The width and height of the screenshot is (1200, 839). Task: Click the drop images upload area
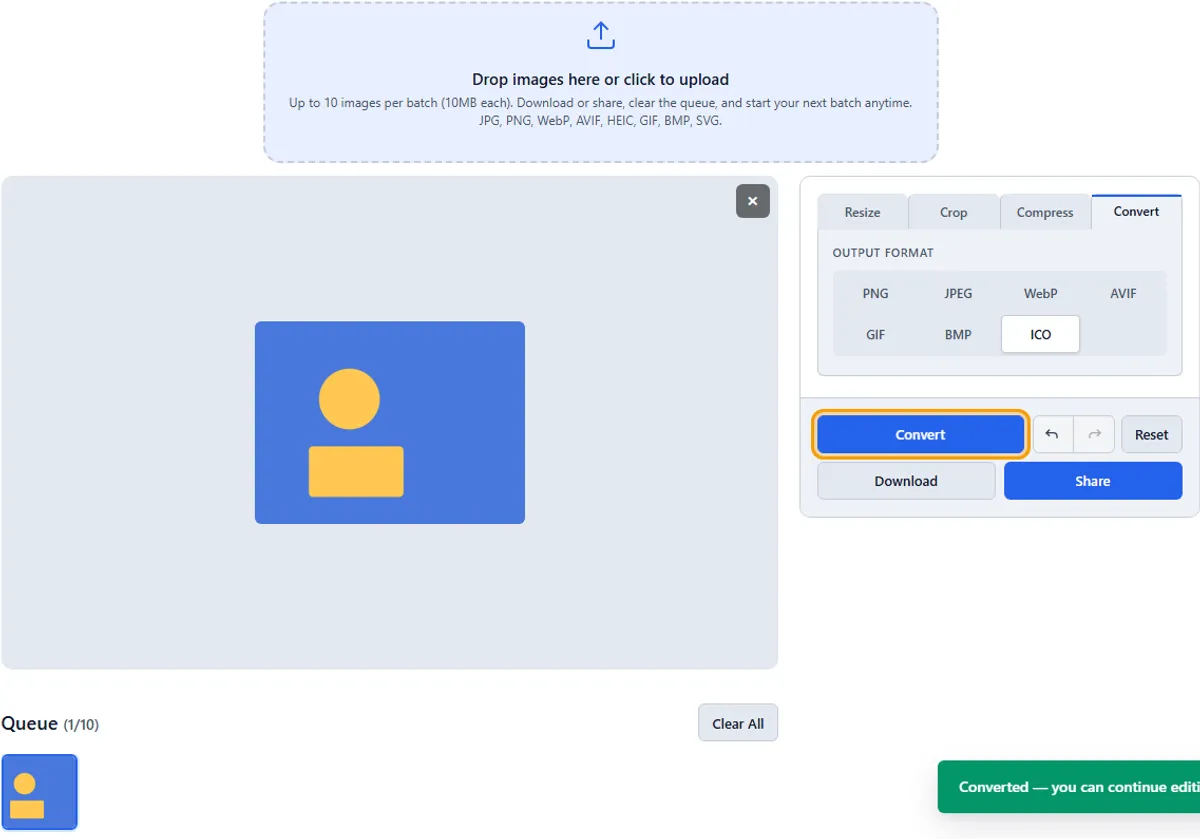(x=601, y=82)
